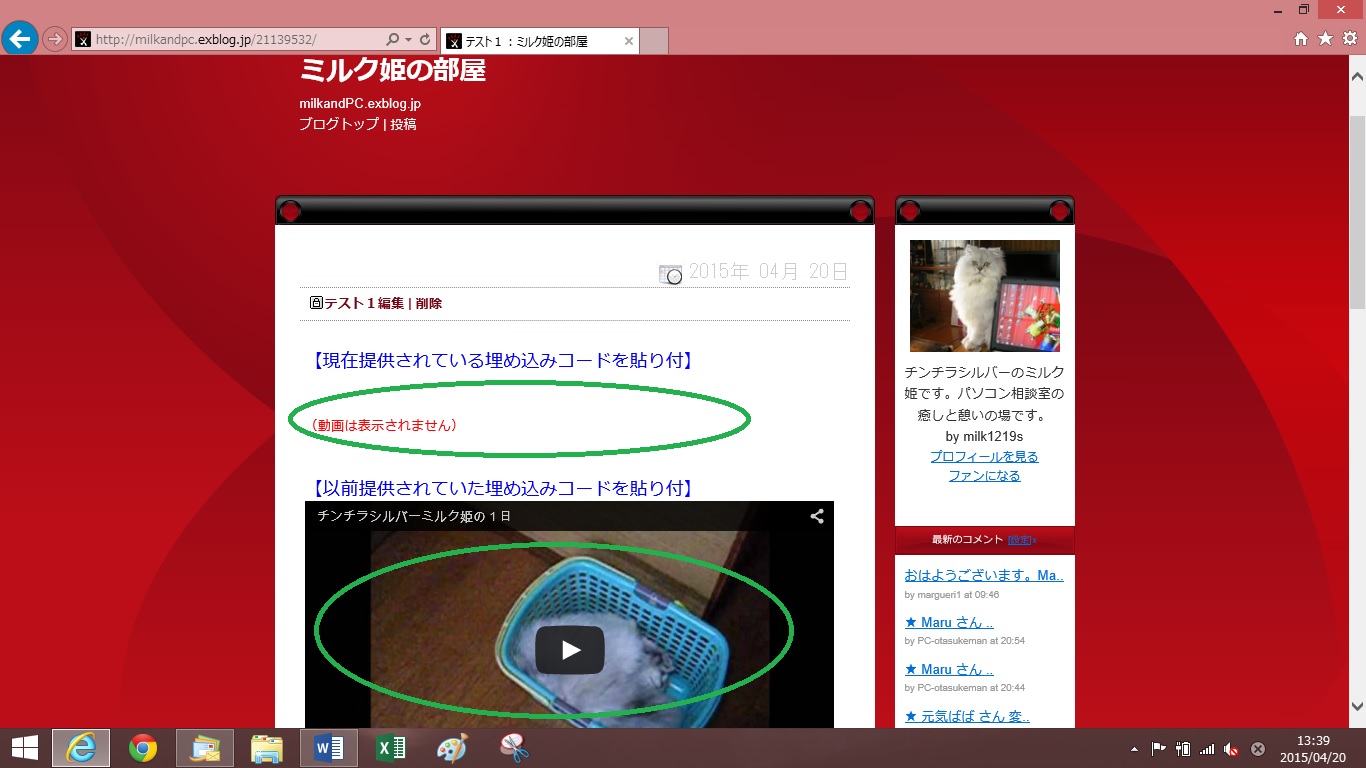Open ★ Maru さん comment from 20:44
The height and width of the screenshot is (768, 1366).
[x=949, y=670]
